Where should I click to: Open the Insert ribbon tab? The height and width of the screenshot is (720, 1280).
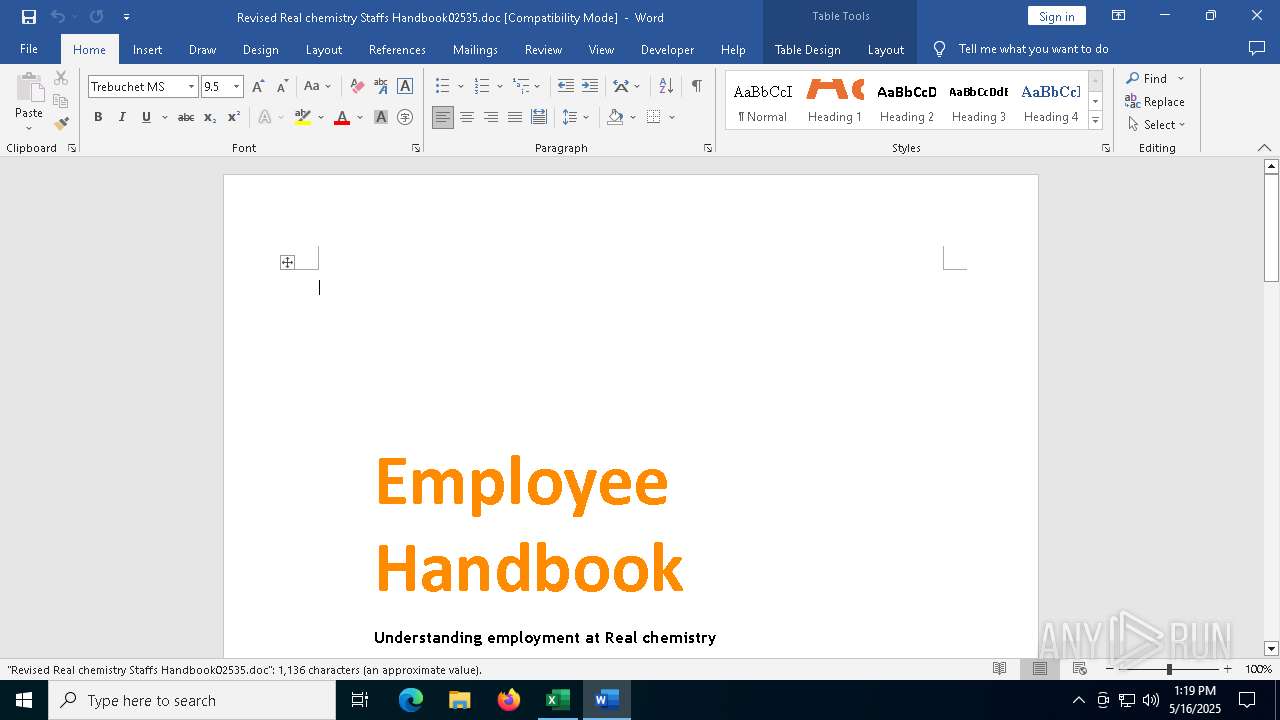tap(147, 49)
